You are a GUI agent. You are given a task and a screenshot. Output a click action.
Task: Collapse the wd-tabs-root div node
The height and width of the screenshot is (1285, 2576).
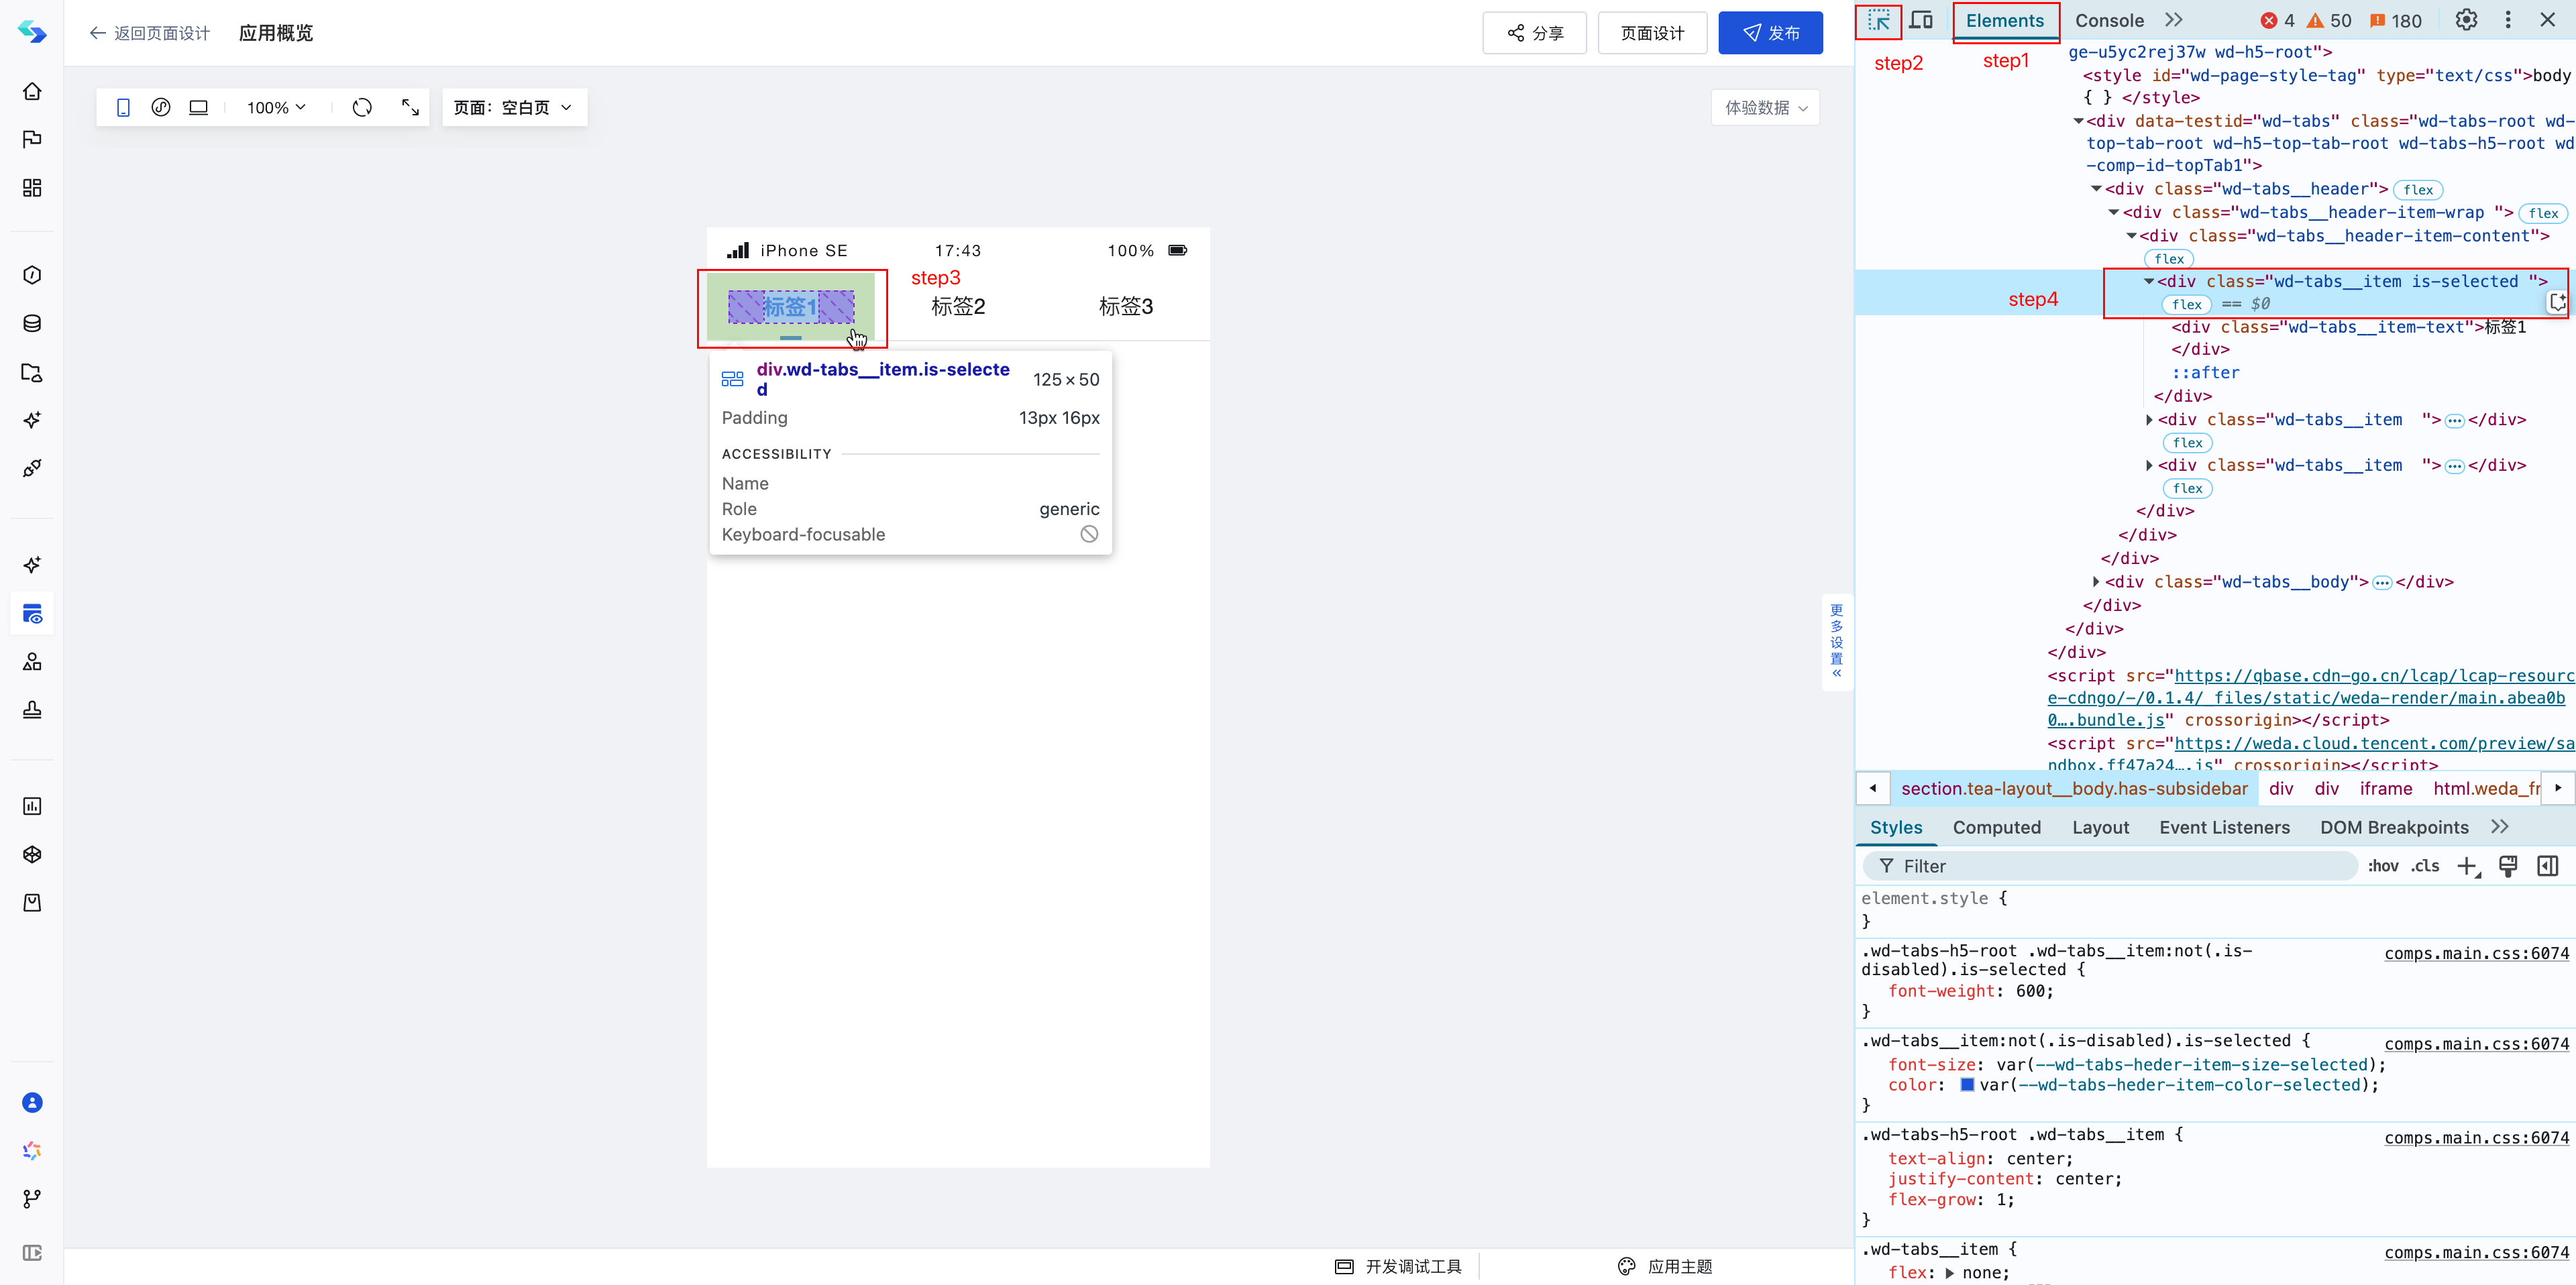pos(2078,121)
